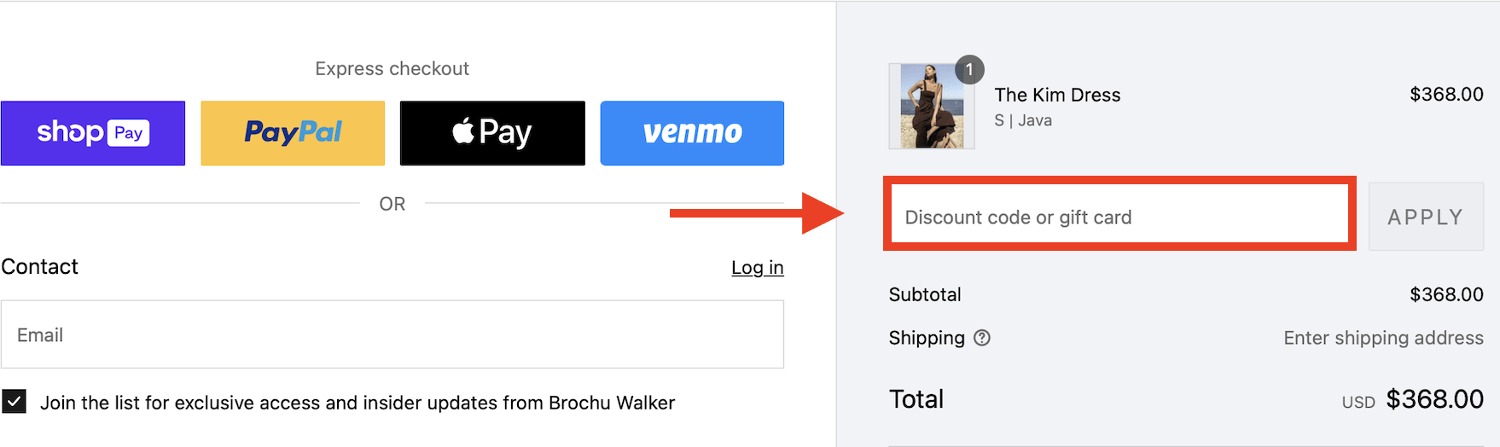Choose PayPal express checkout
The width and height of the screenshot is (1500, 447).
(293, 133)
